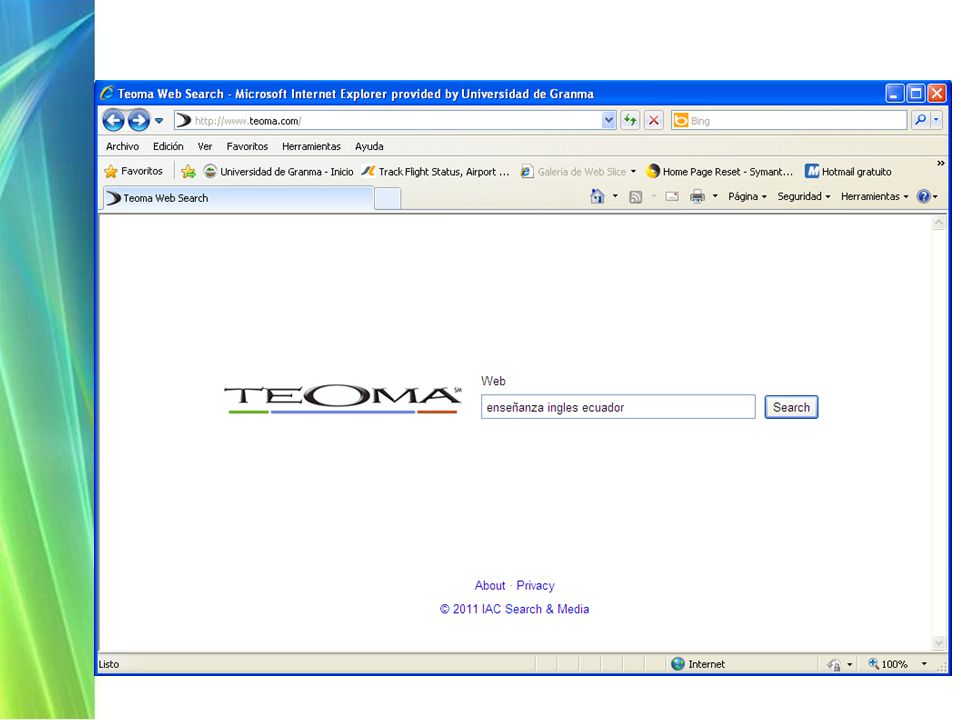Click Add to Favorites bar star icon
960x720 pixels.
click(x=189, y=171)
